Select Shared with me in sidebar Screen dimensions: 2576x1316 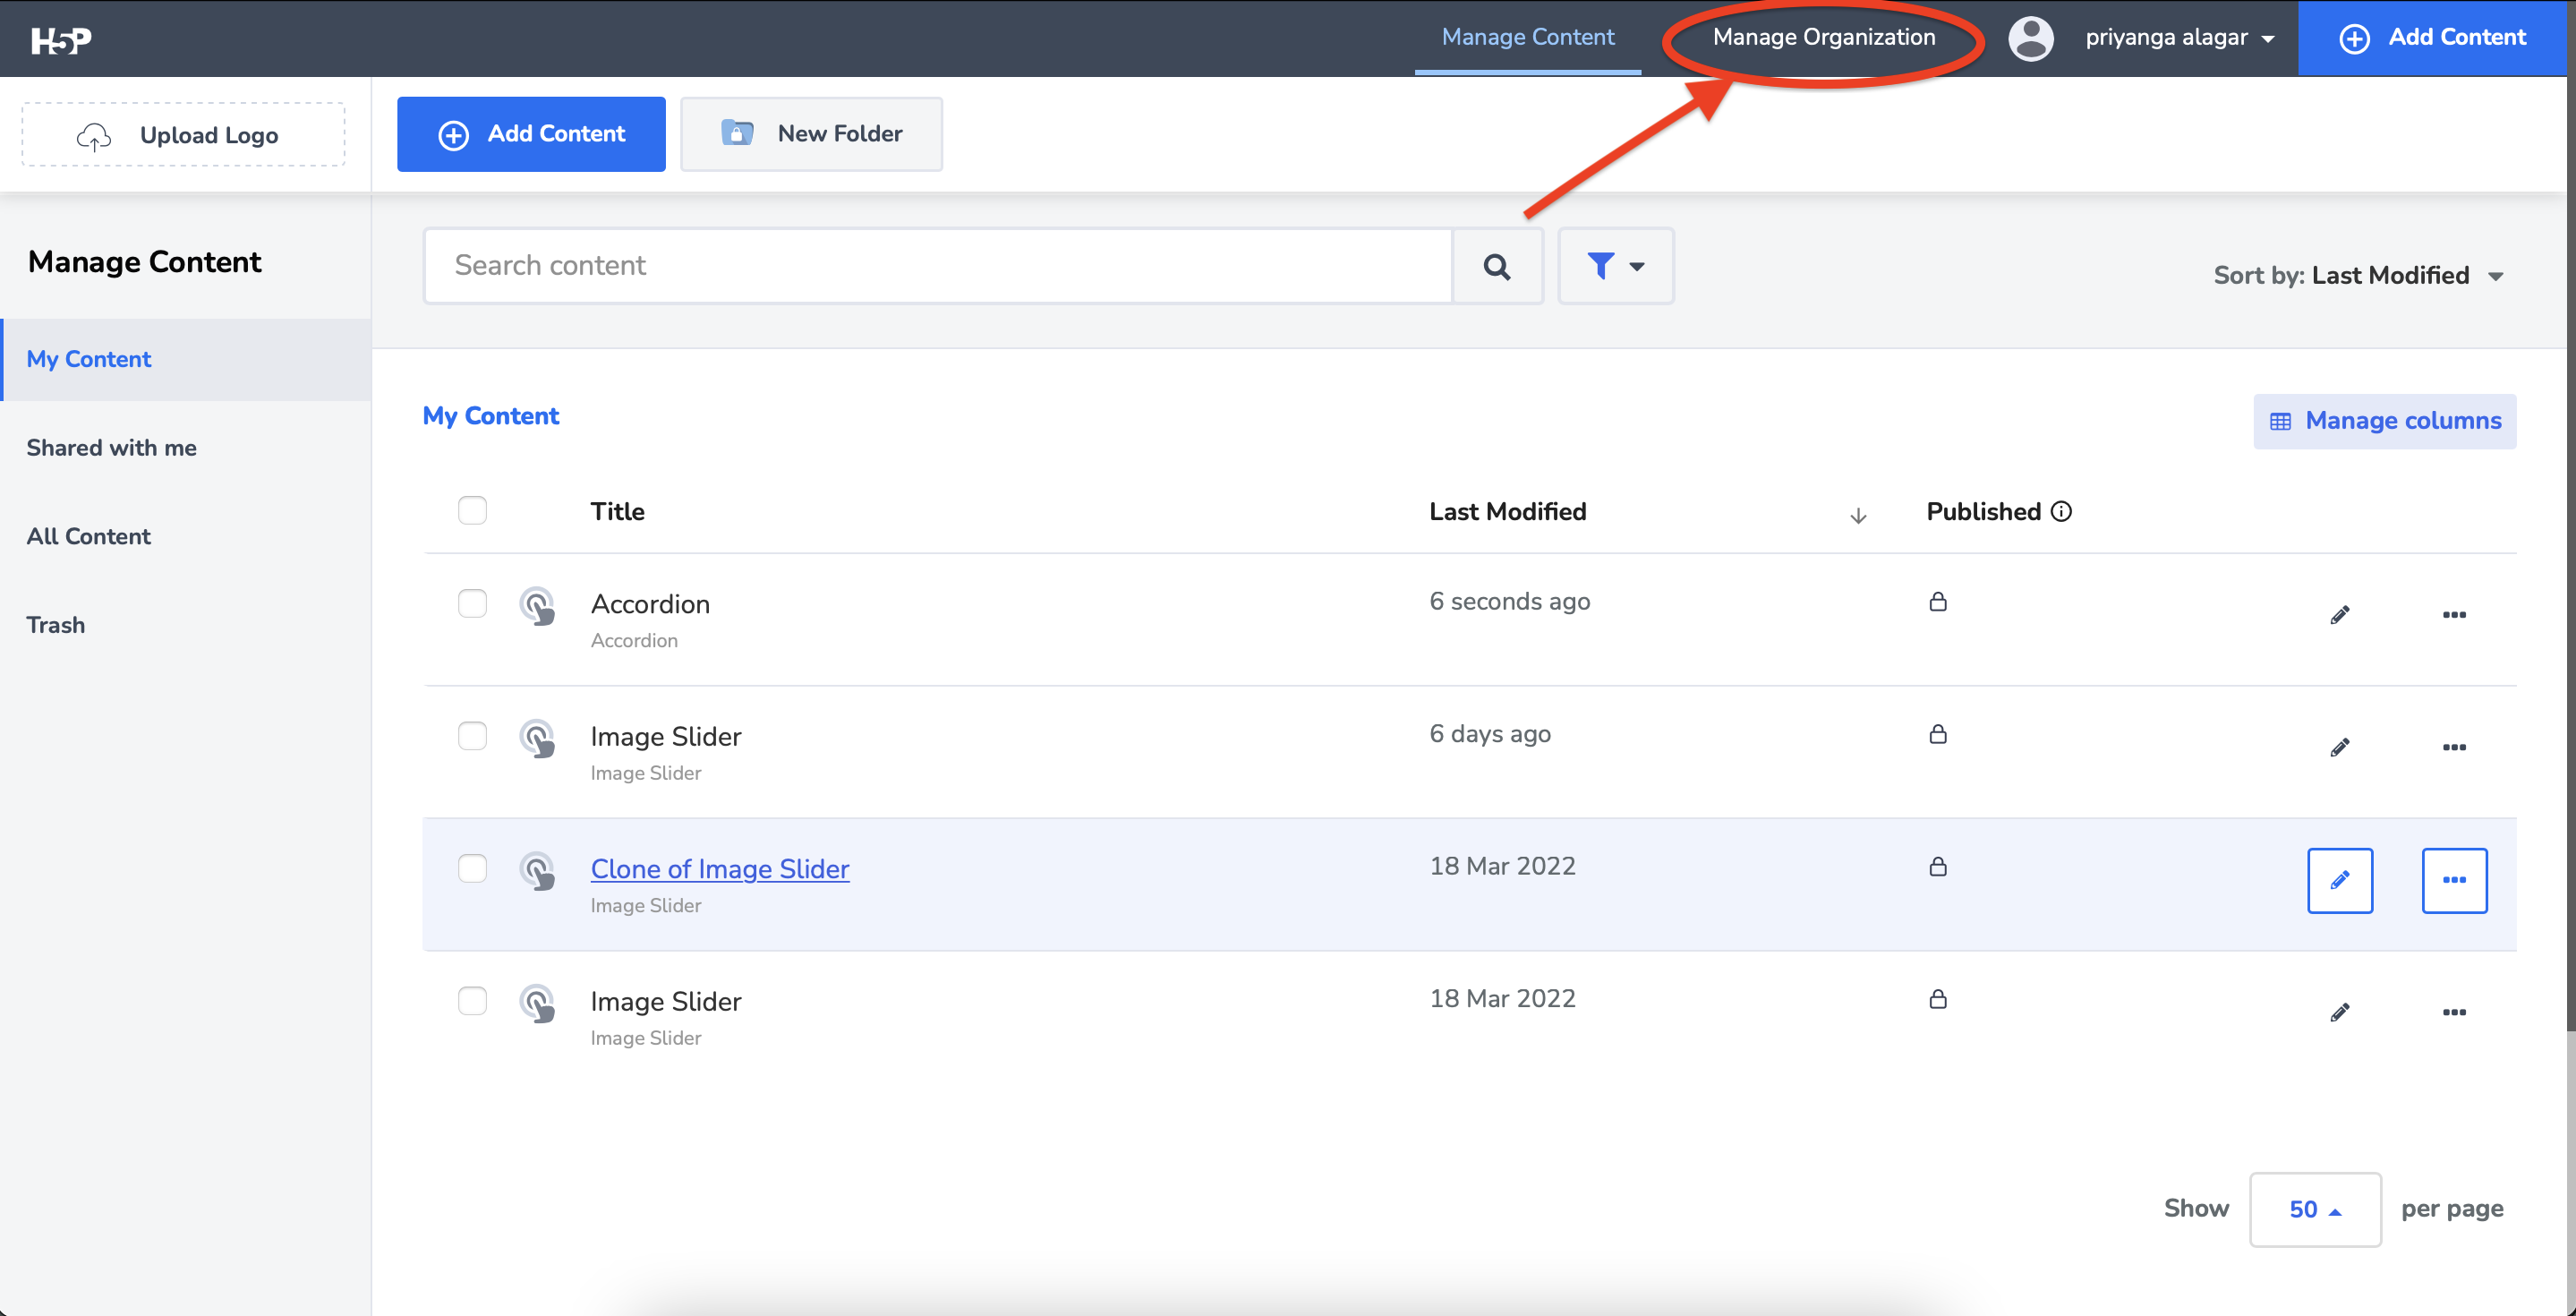point(111,448)
